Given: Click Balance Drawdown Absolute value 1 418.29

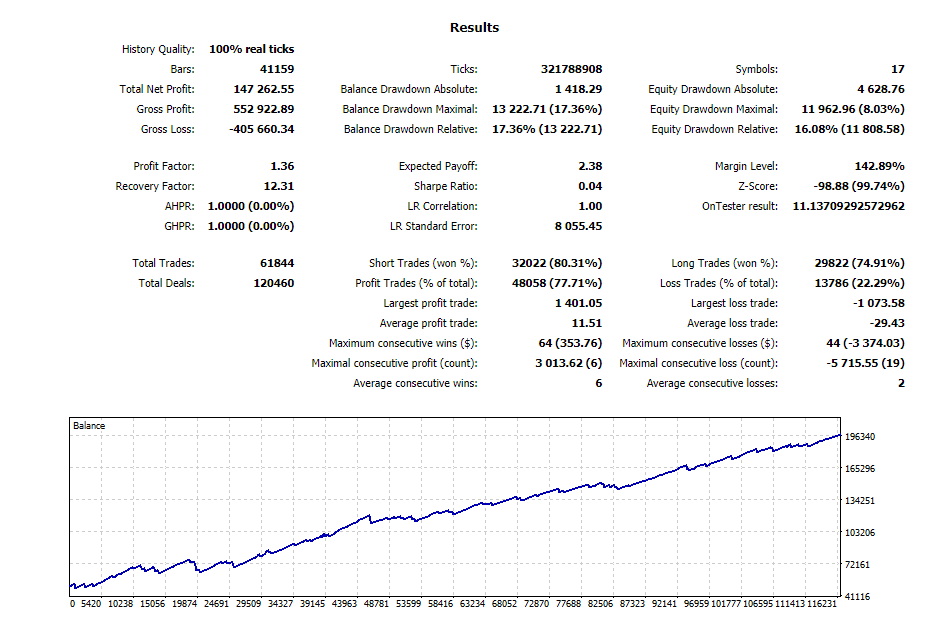Looking at the screenshot, I should [579, 89].
